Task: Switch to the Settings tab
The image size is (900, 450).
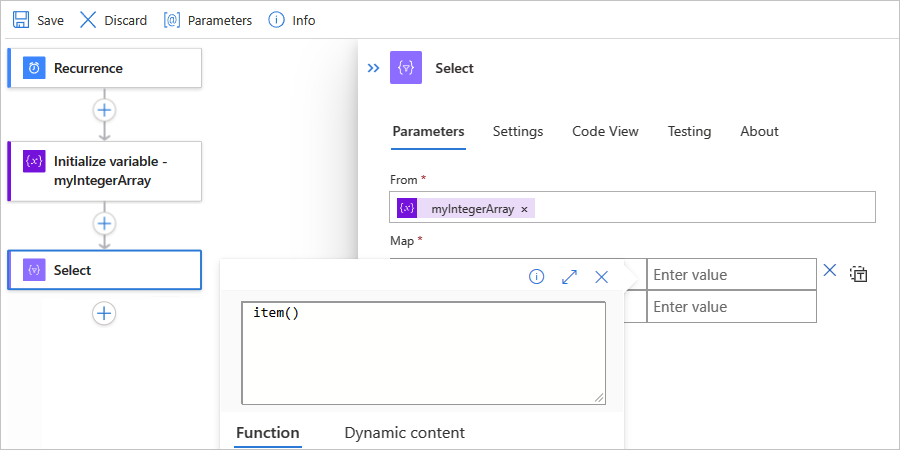Action: pos(518,131)
